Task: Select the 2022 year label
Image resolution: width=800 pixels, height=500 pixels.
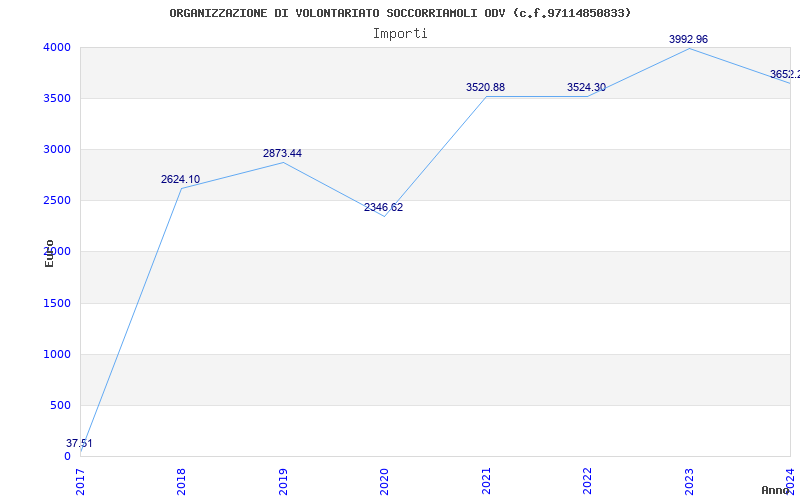Action: click(587, 480)
